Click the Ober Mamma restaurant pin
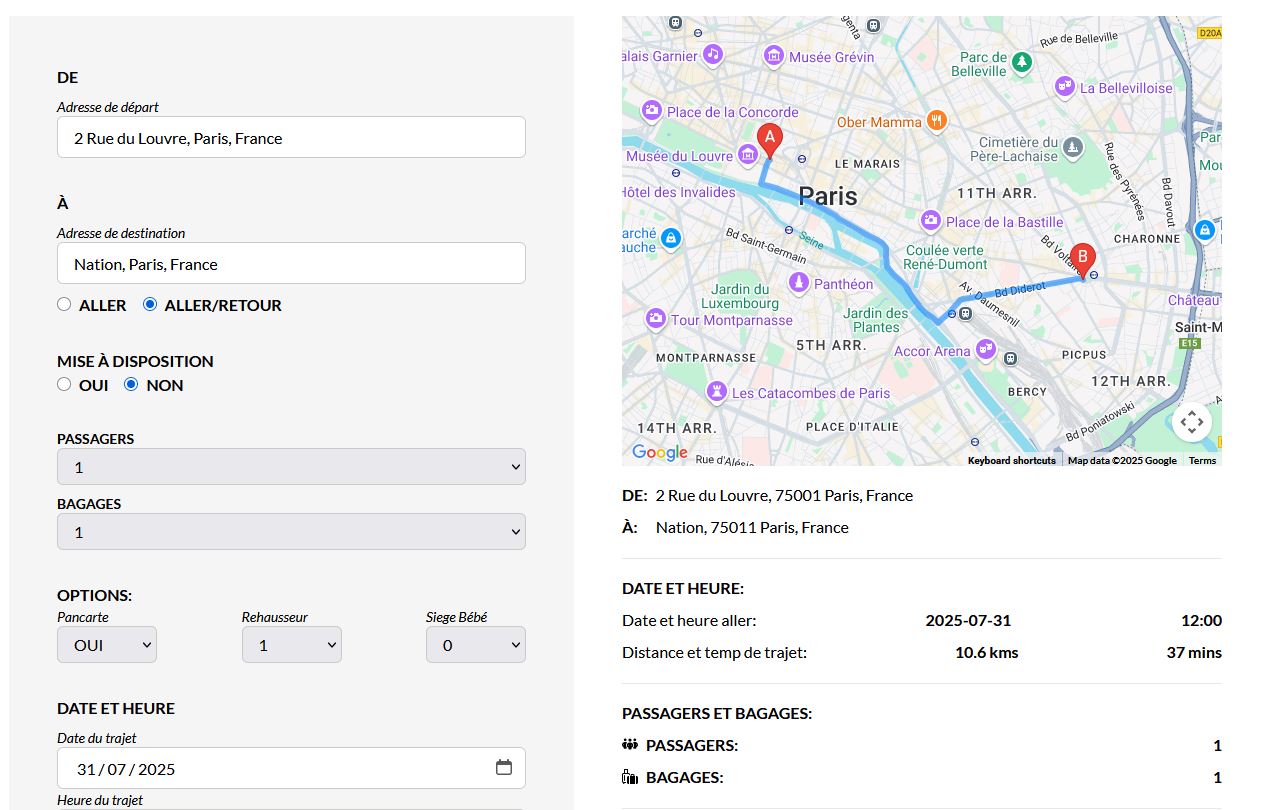 [936, 121]
